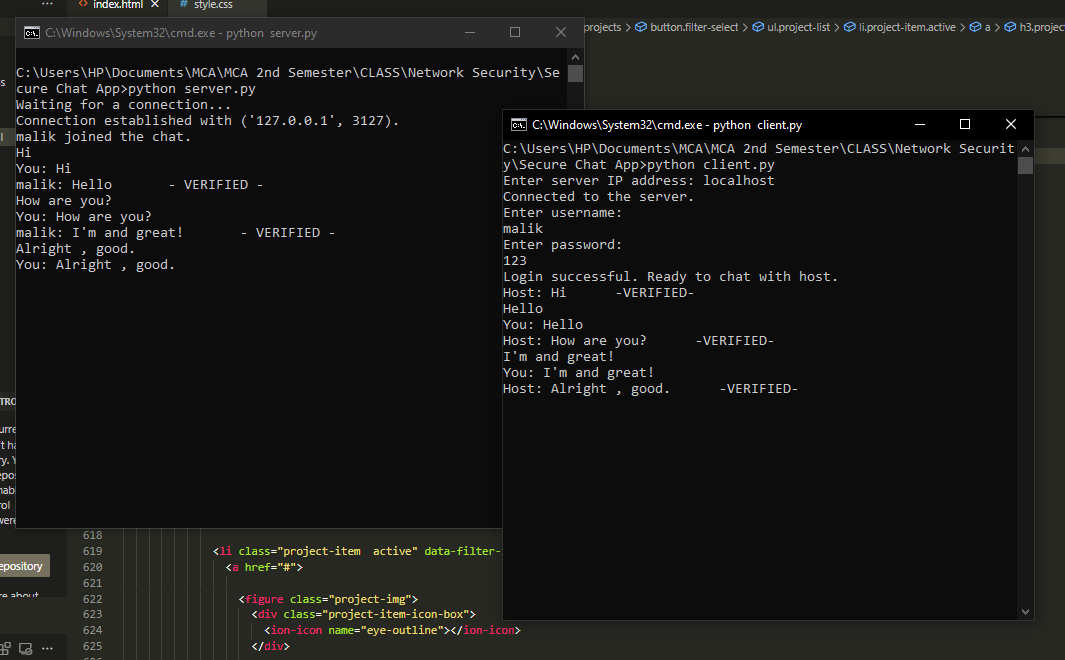Click the tab overflow ellipsis at top left

click(x=48, y=5)
